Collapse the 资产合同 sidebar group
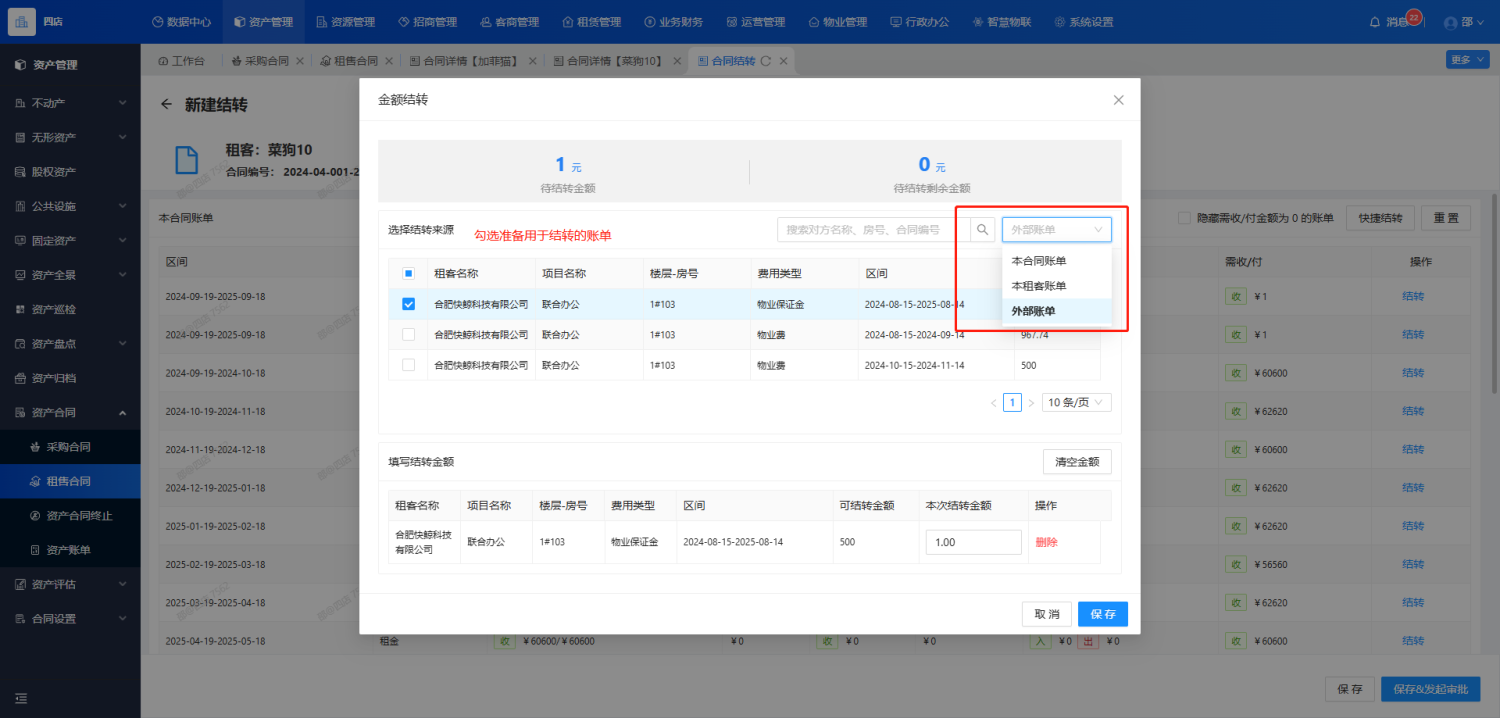Screen dimensions: 1500x718 [70, 413]
